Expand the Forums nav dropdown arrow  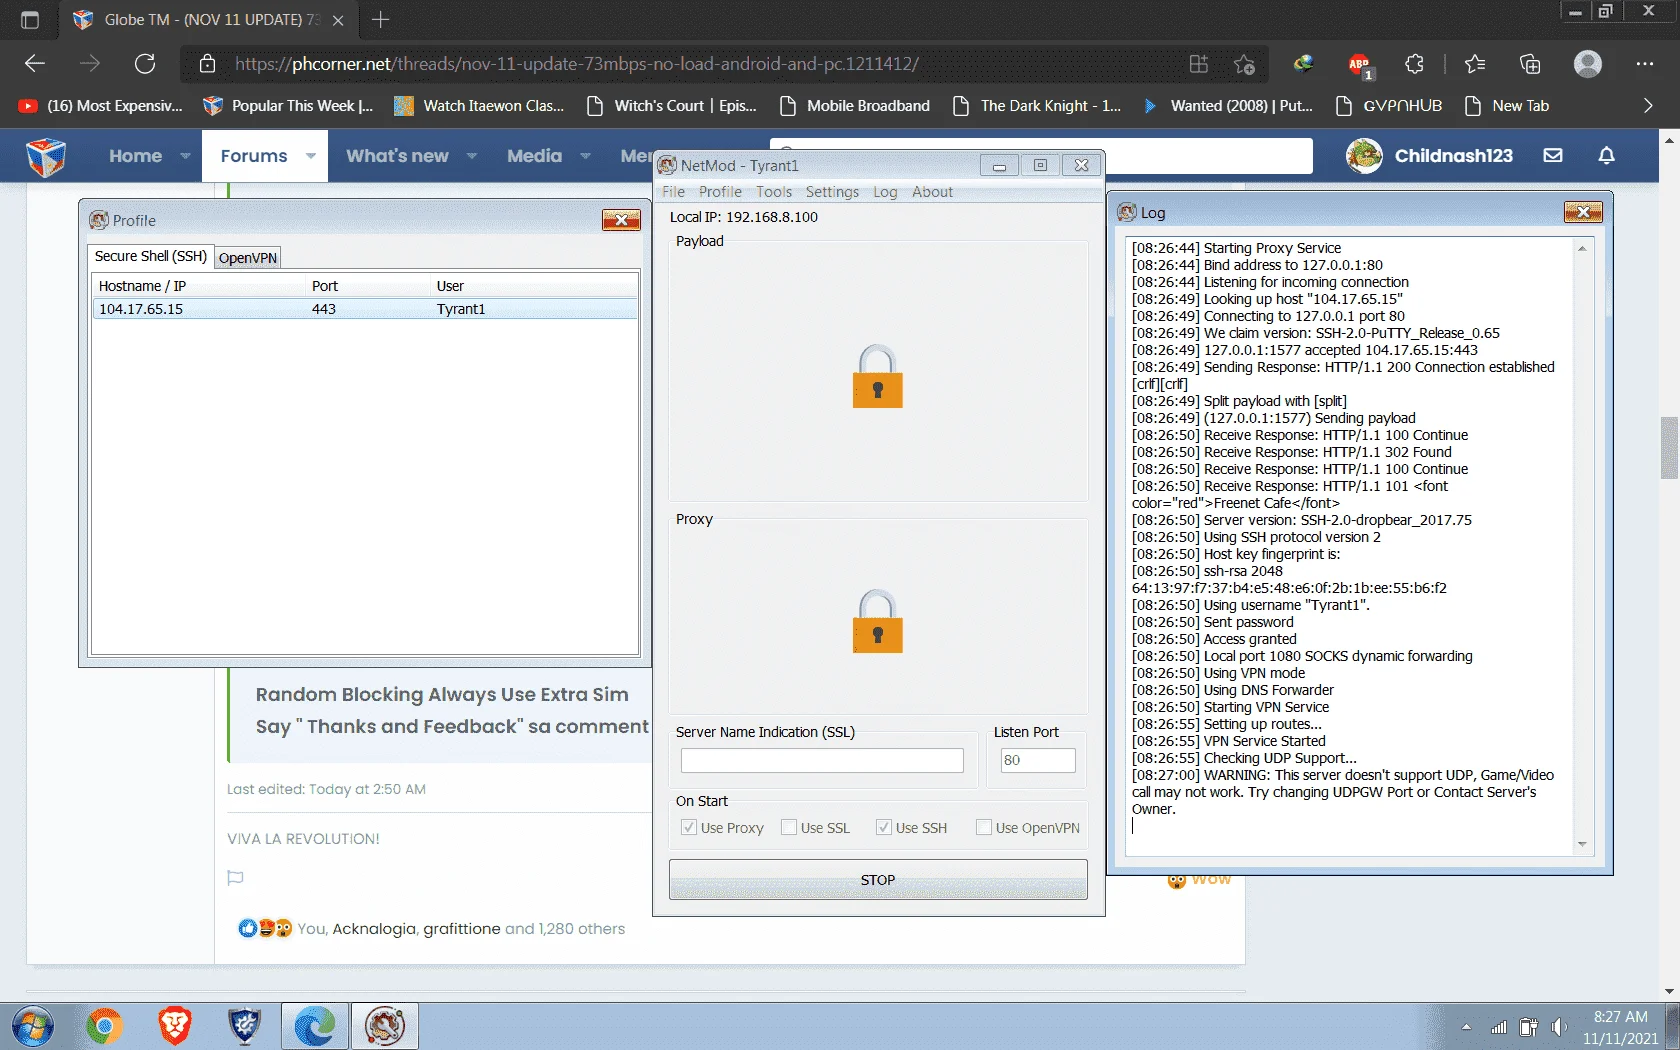coord(311,156)
